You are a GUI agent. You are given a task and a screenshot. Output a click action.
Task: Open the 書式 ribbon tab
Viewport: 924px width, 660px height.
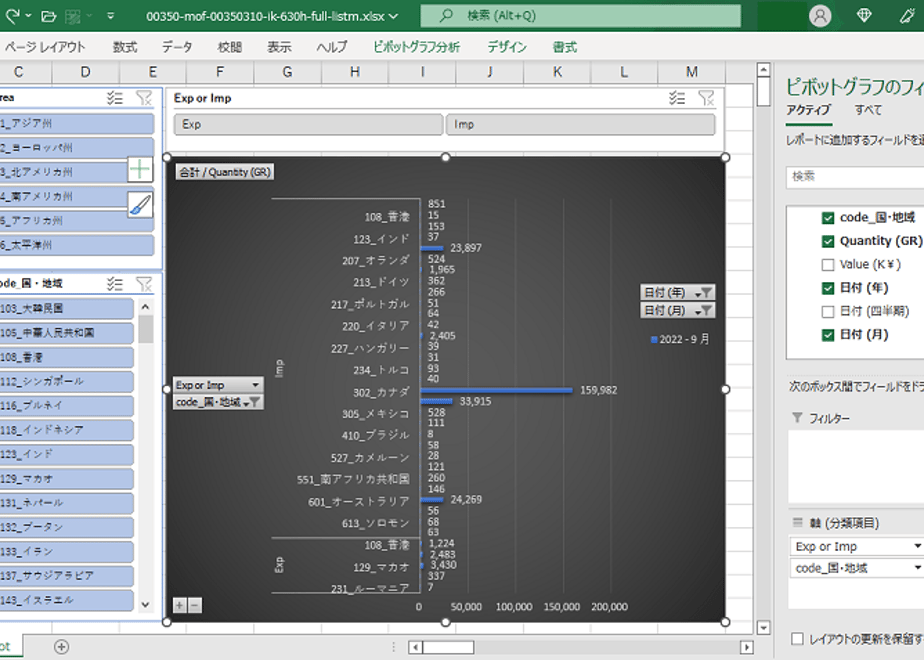(x=565, y=47)
